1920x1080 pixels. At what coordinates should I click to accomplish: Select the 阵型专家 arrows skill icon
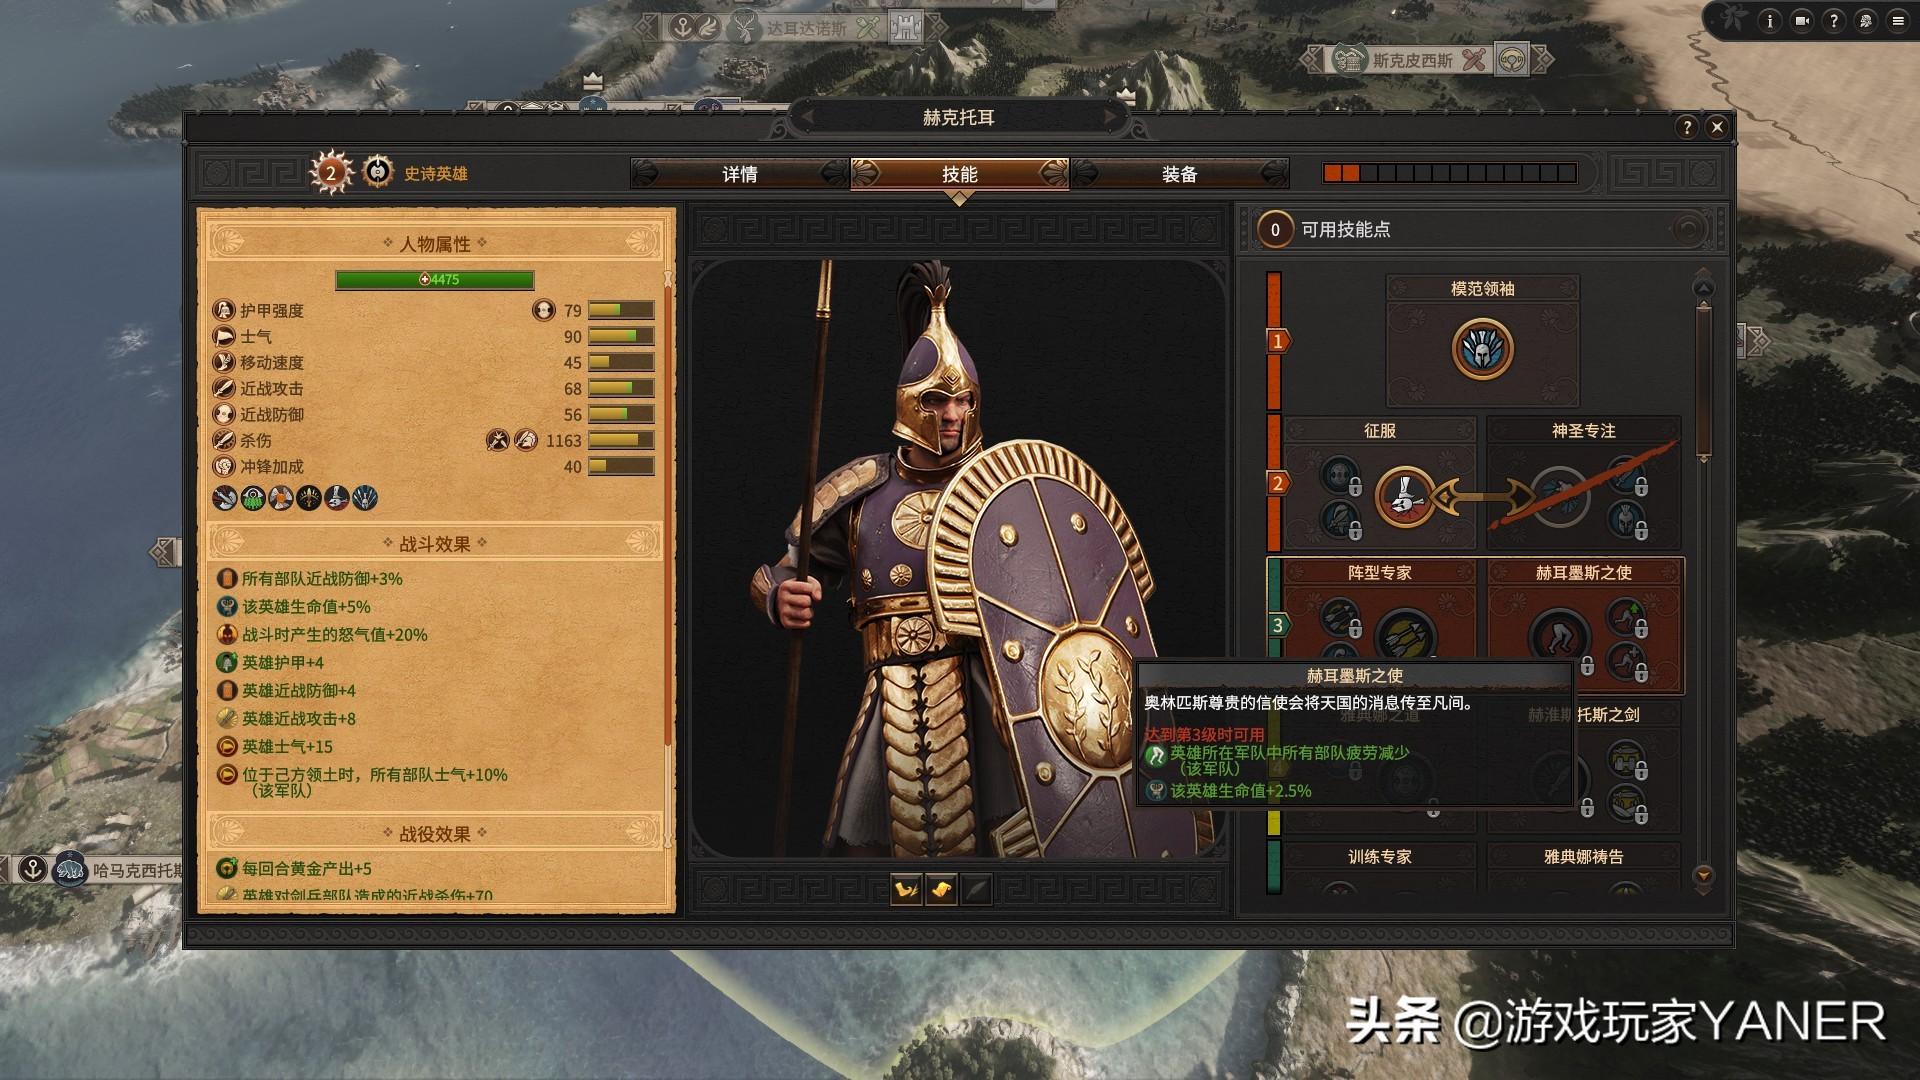coord(1405,636)
